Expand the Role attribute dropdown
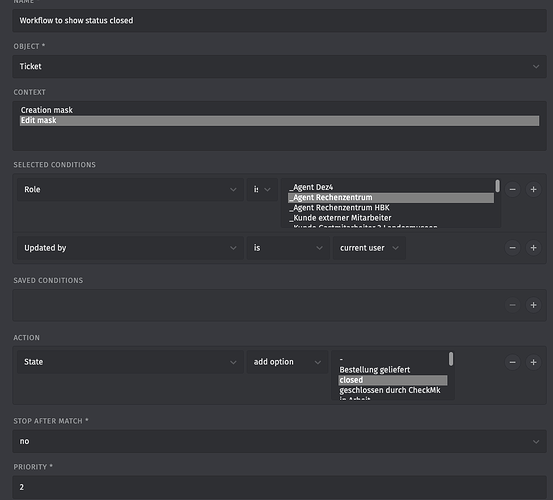This screenshot has height=500, width=553. coord(130,189)
